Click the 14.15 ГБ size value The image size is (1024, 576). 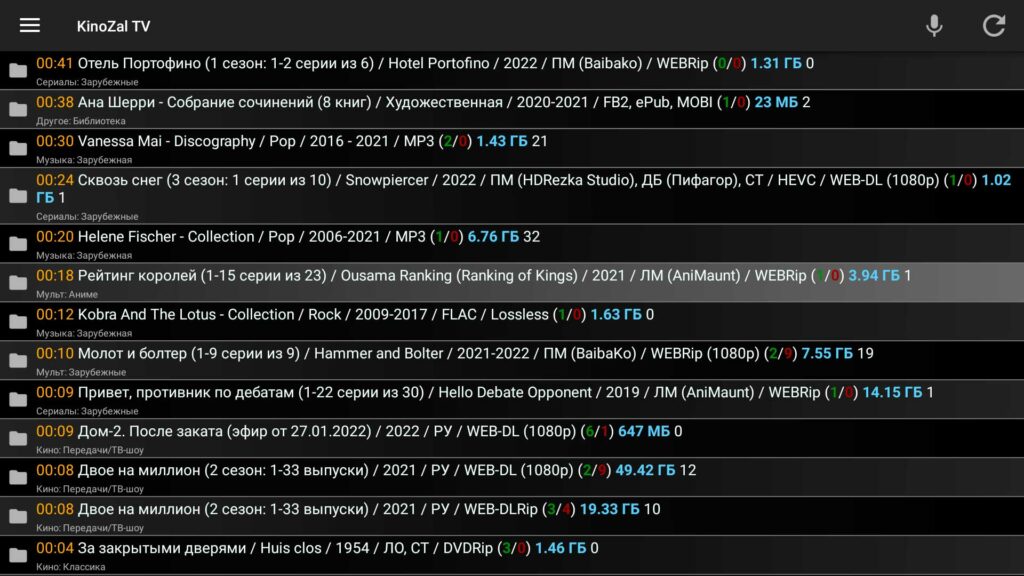(x=892, y=392)
